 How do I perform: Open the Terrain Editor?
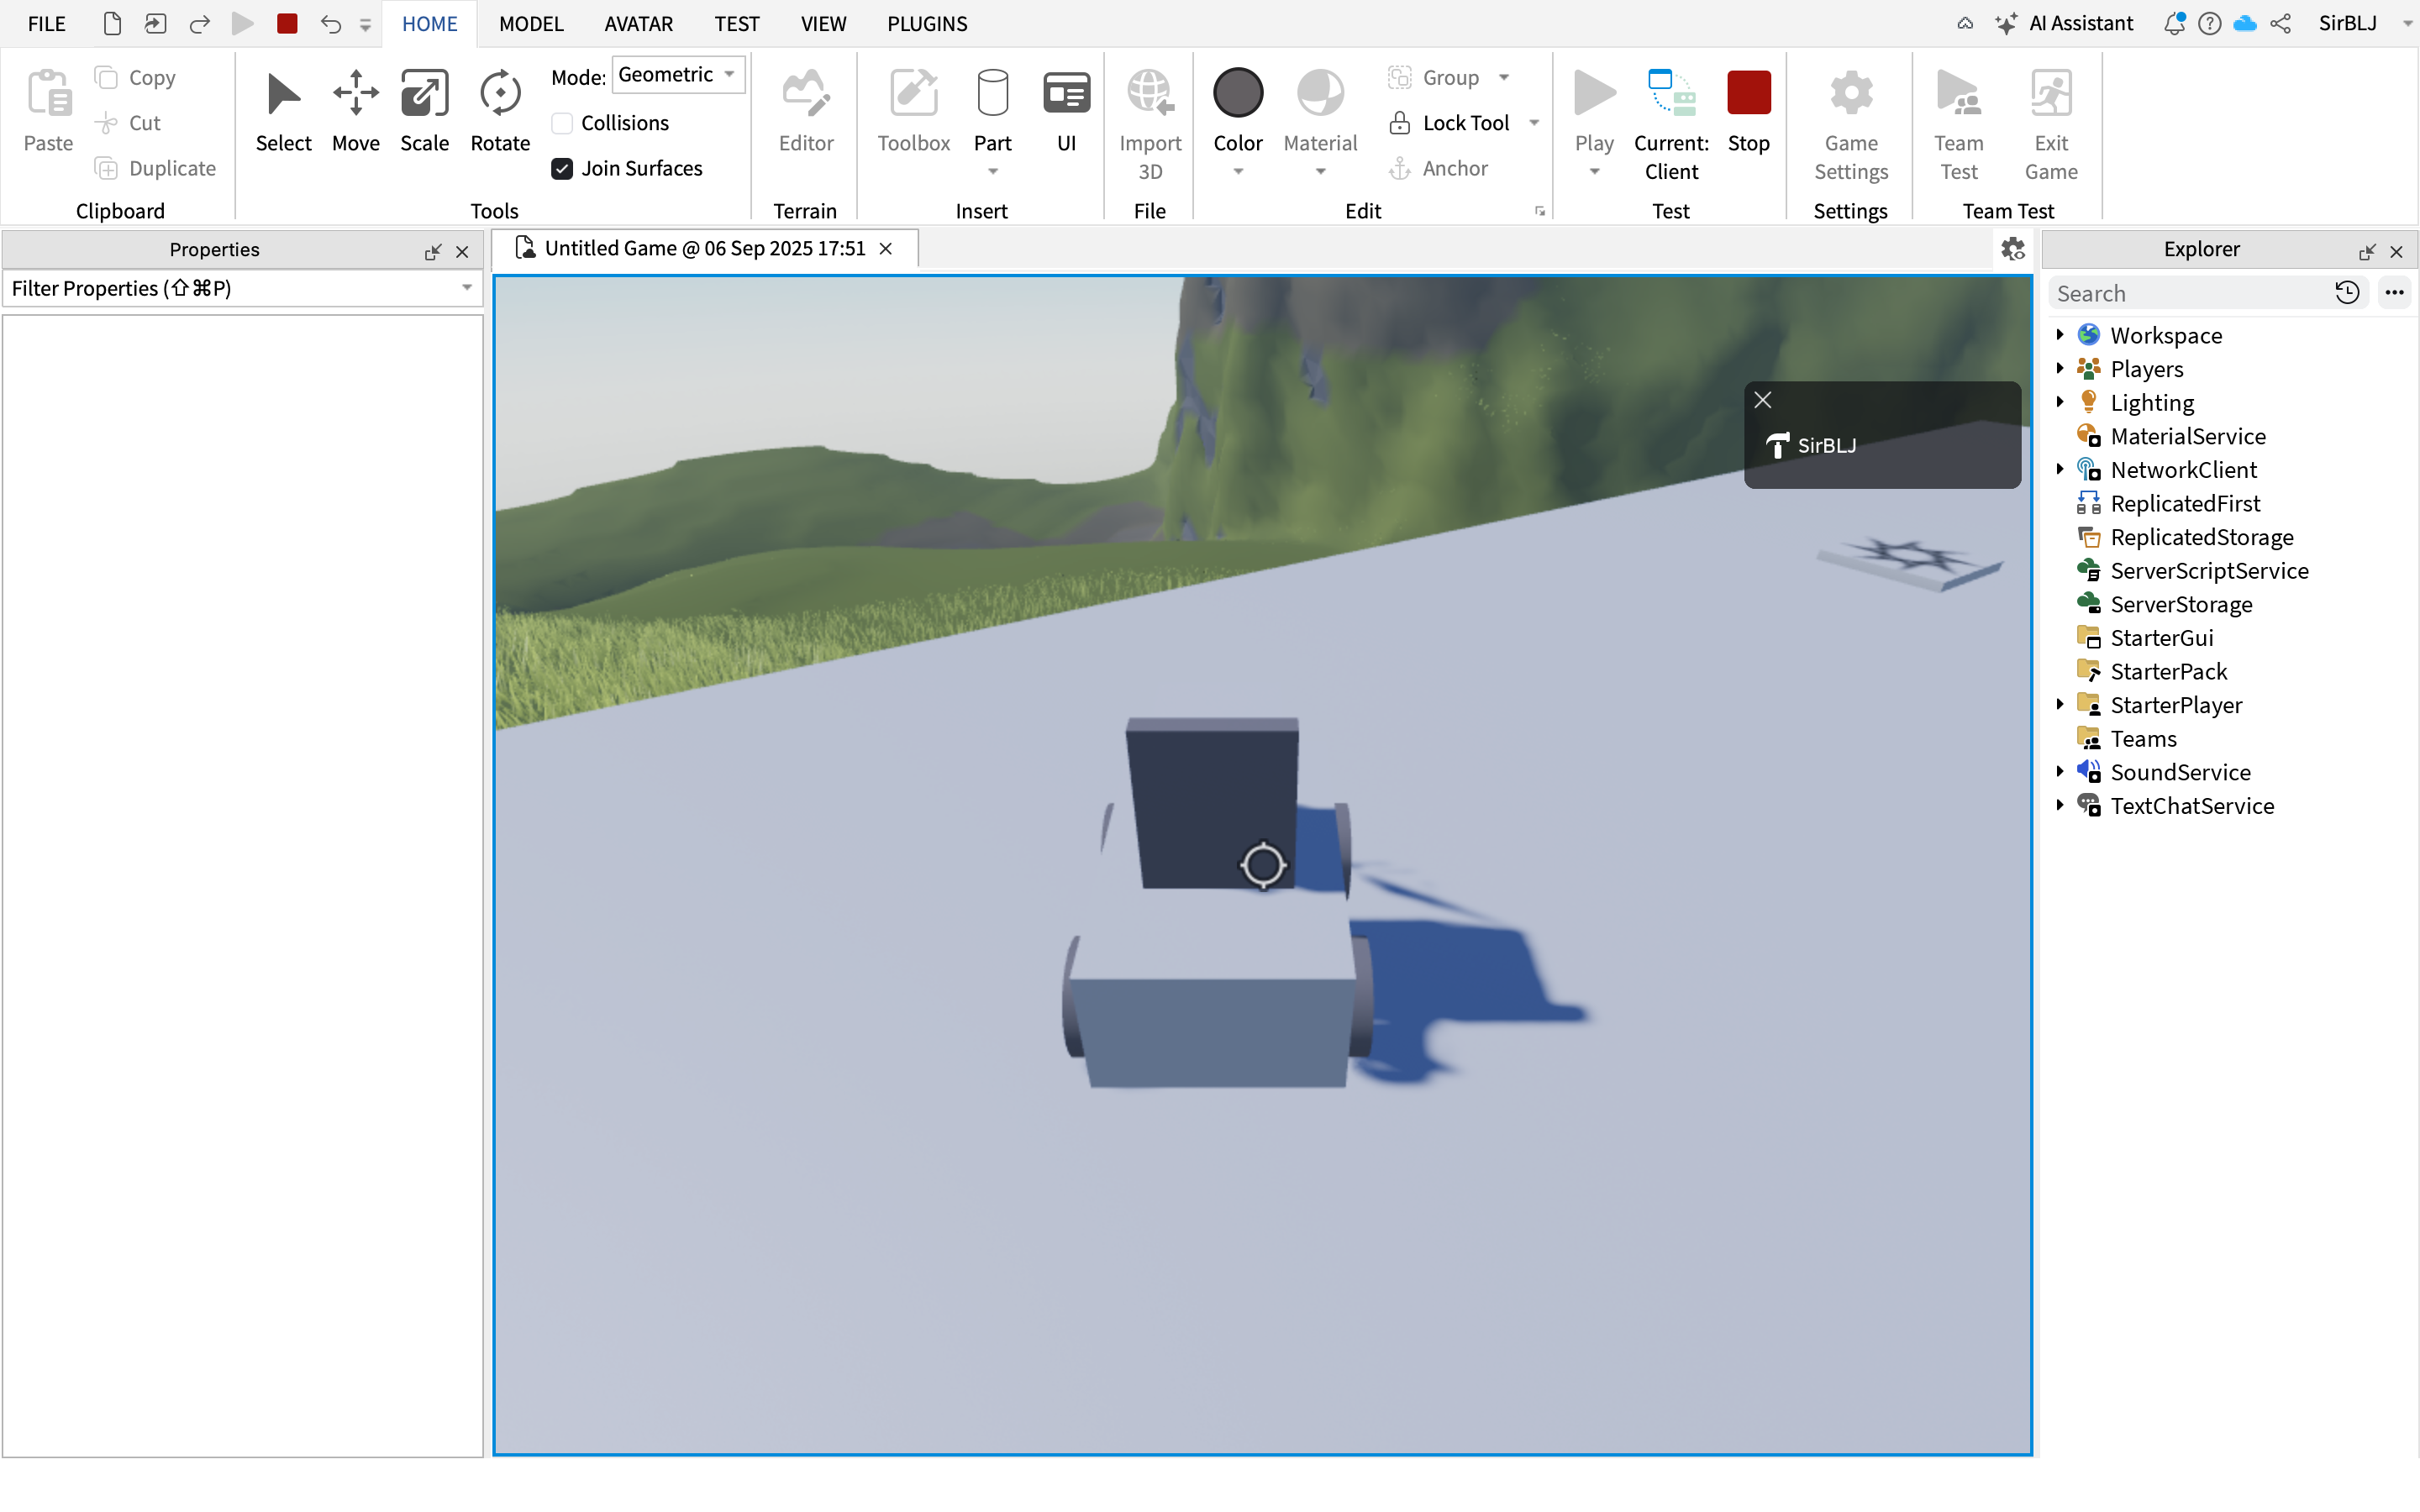[806, 110]
